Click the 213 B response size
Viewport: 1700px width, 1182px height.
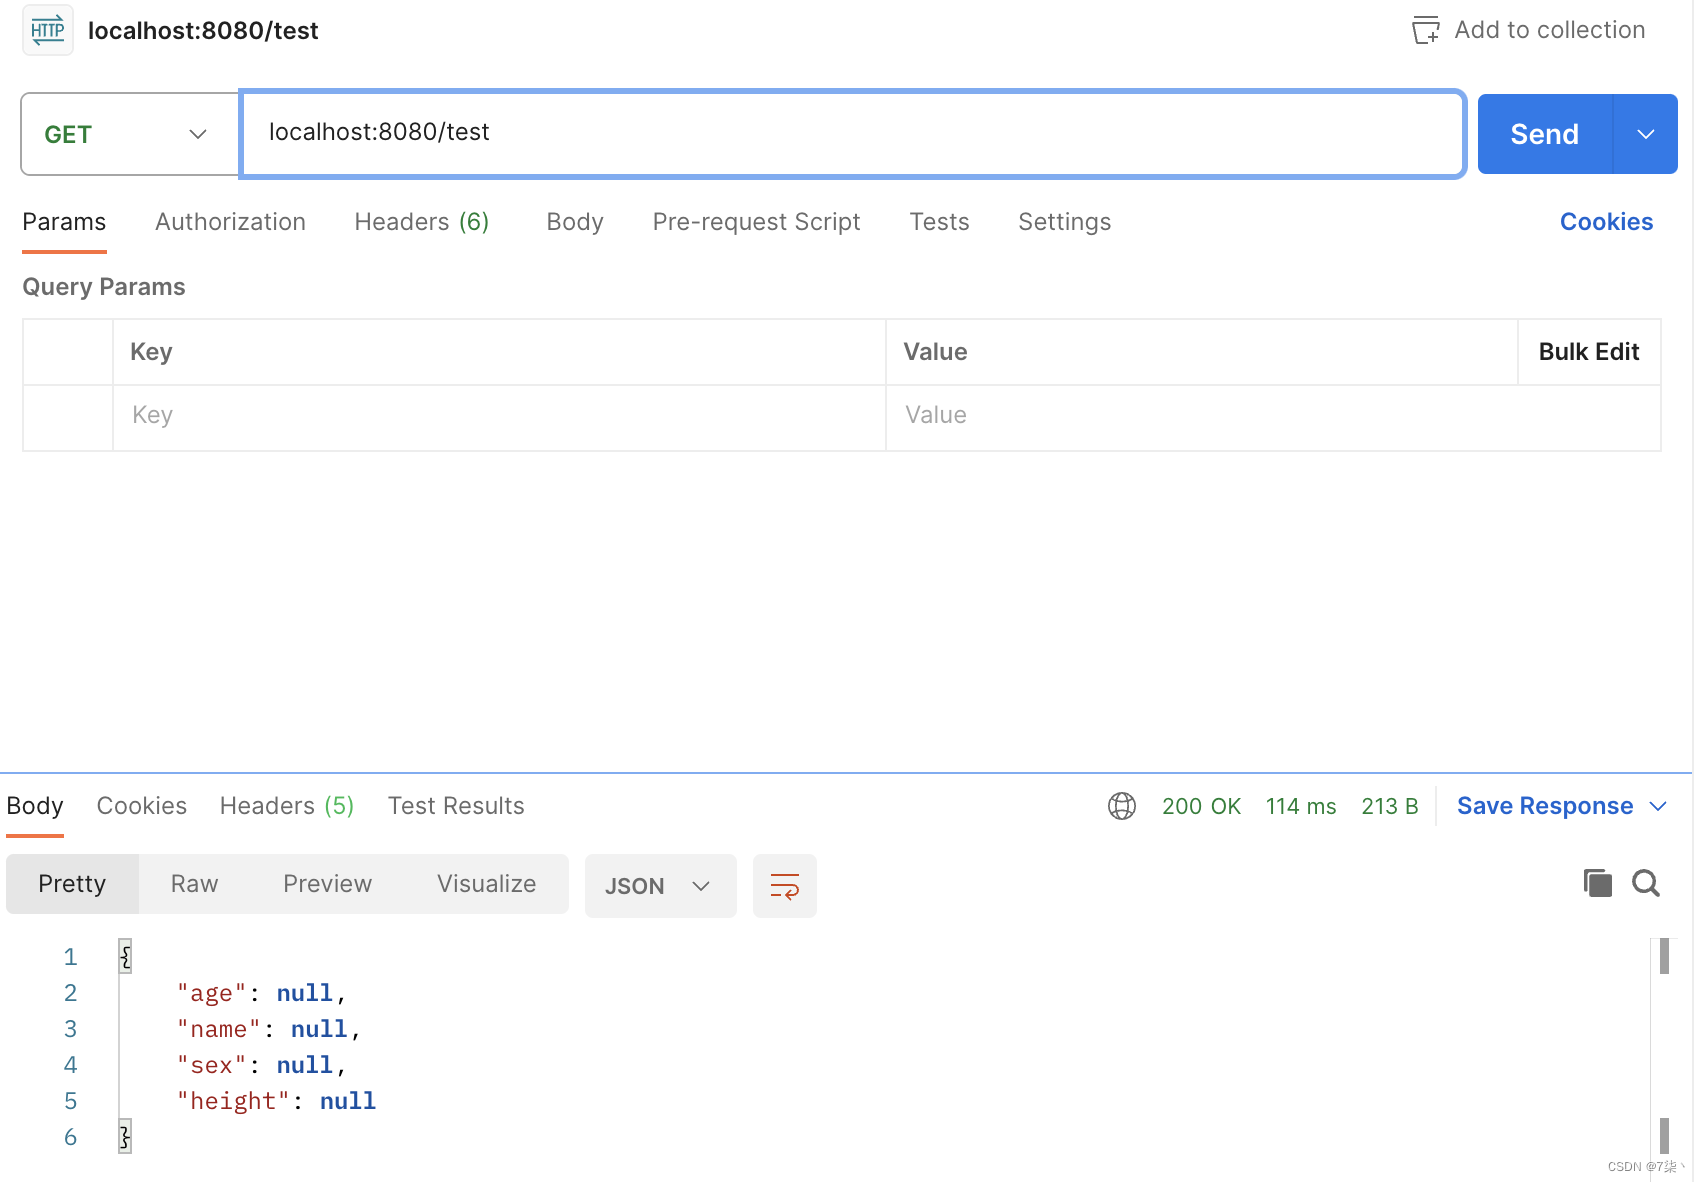pyautogui.click(x=1389, y=806)
